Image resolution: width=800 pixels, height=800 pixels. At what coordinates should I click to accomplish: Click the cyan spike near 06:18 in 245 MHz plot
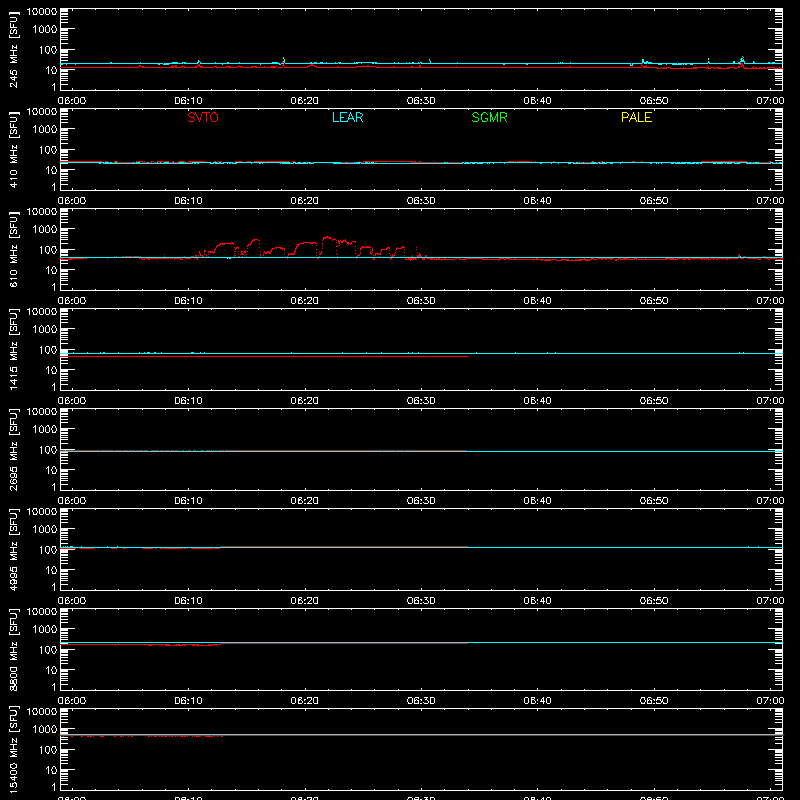click(x=284, y=59)
